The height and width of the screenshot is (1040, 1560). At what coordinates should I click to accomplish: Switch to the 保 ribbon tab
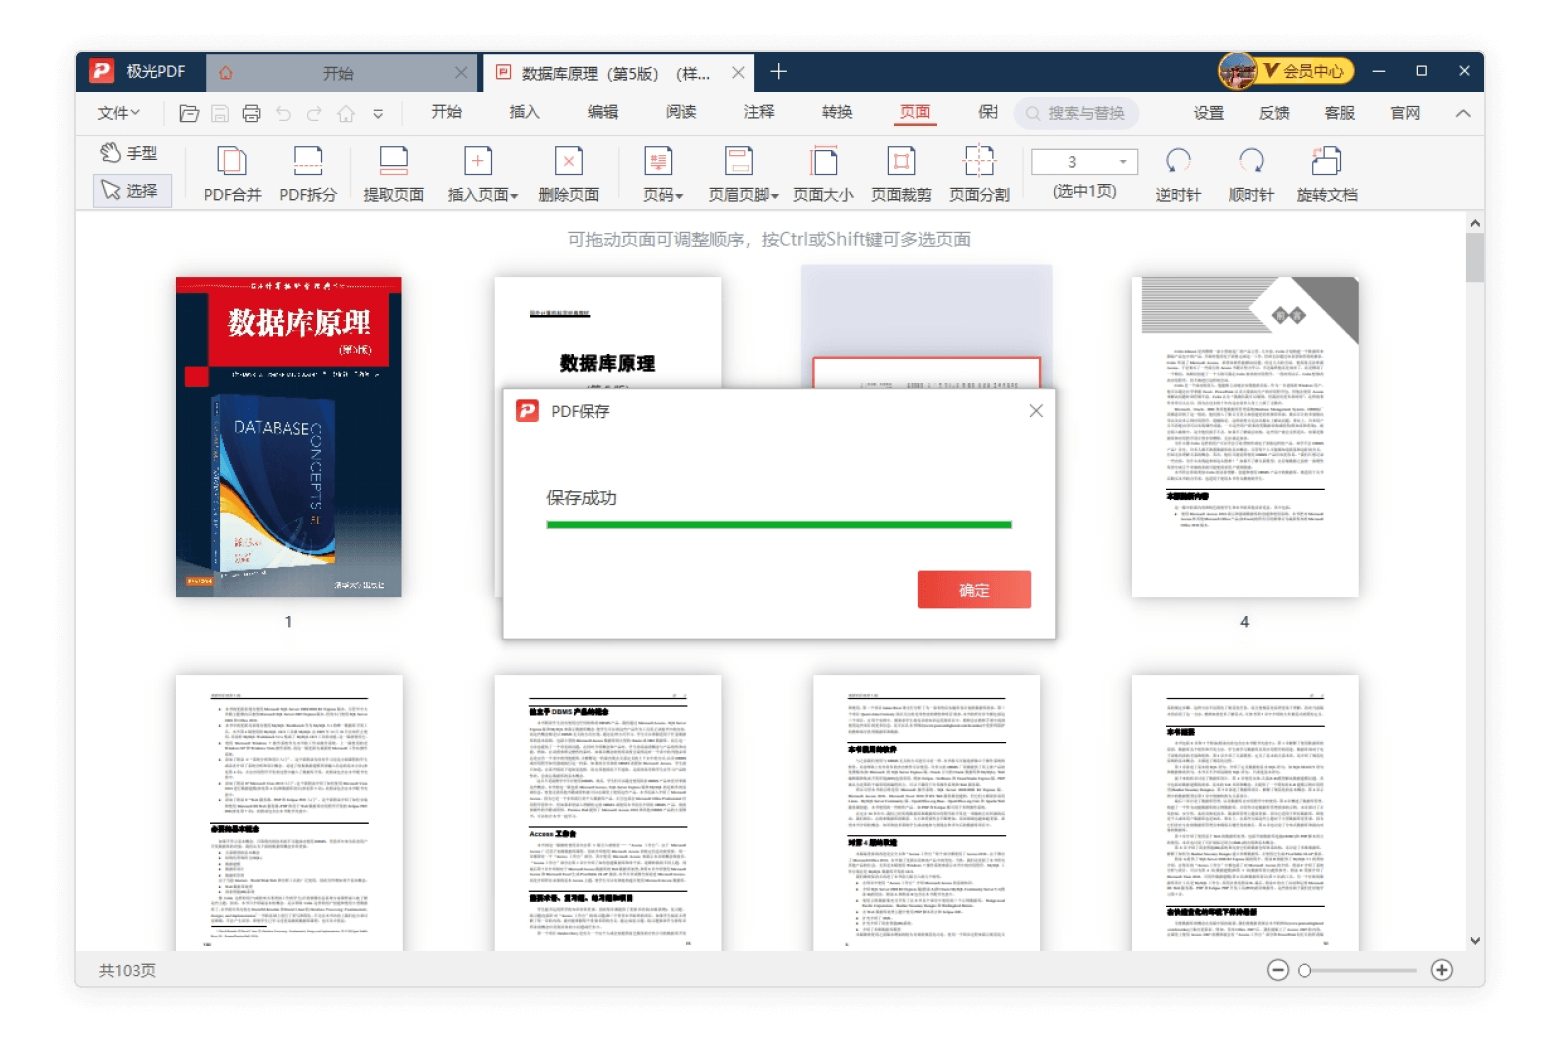coord(987,112)
